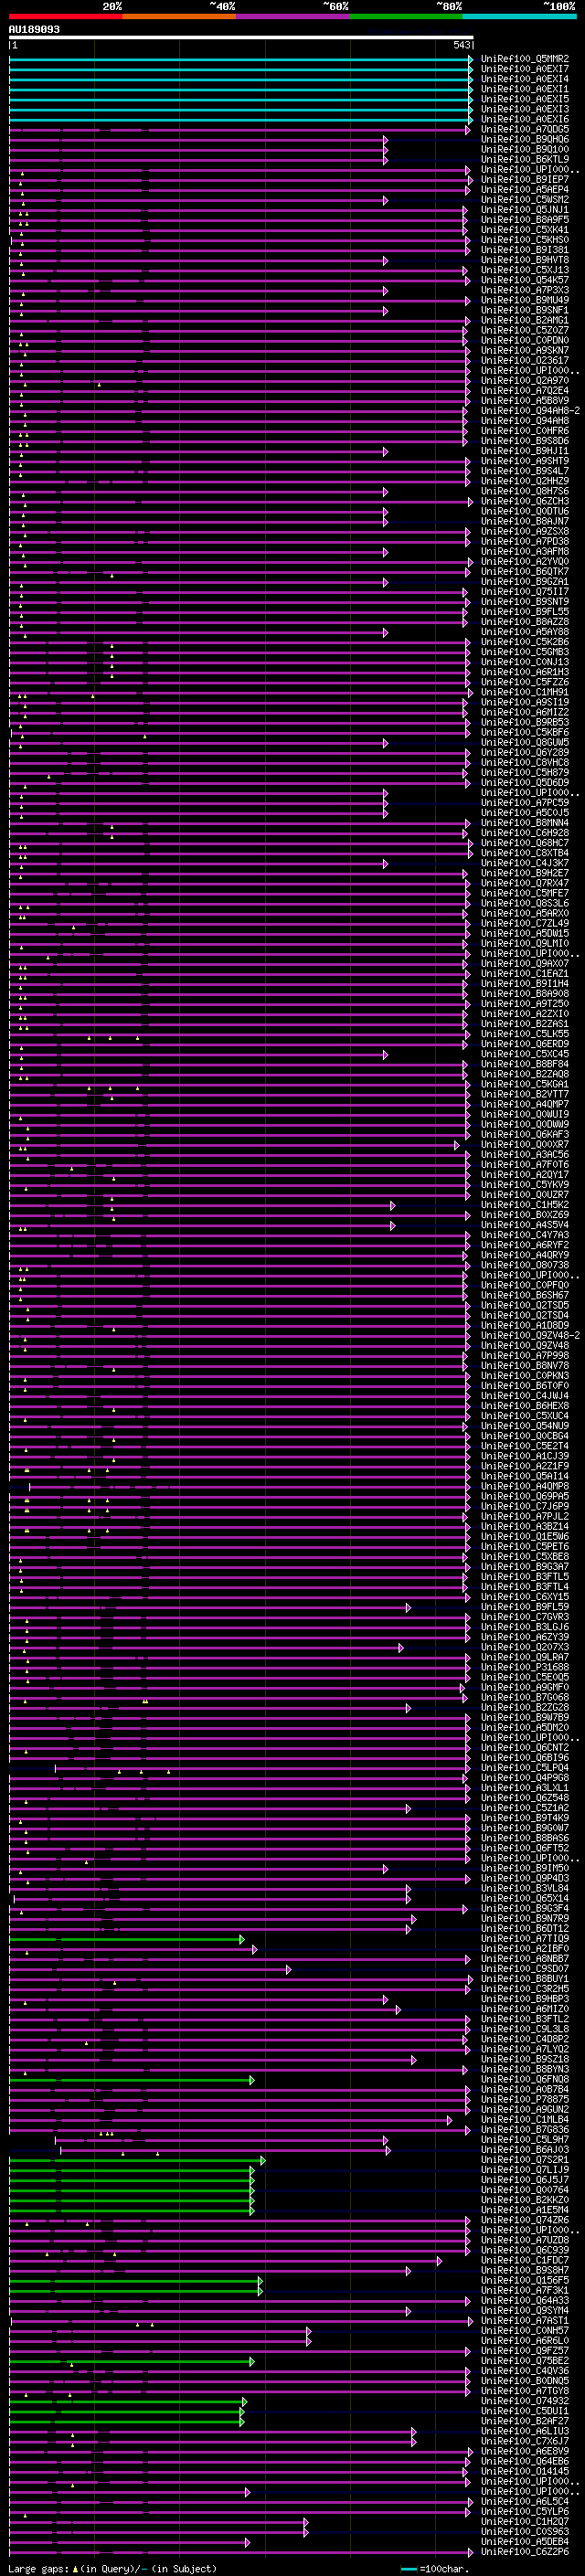The image size is (585, 2576).
Task: Select the UniRef100_Q75BE2 label
Action: [525, 2361]
